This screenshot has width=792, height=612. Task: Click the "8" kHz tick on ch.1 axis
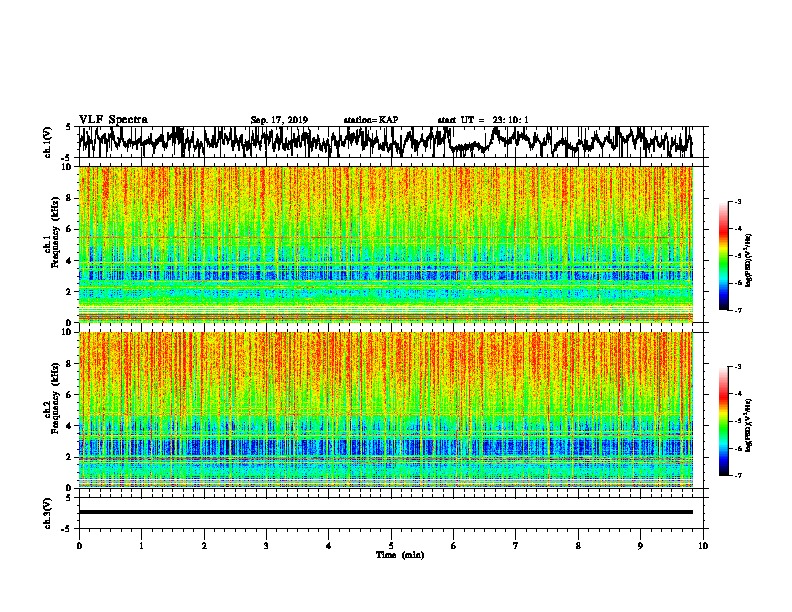pos(70,198)
